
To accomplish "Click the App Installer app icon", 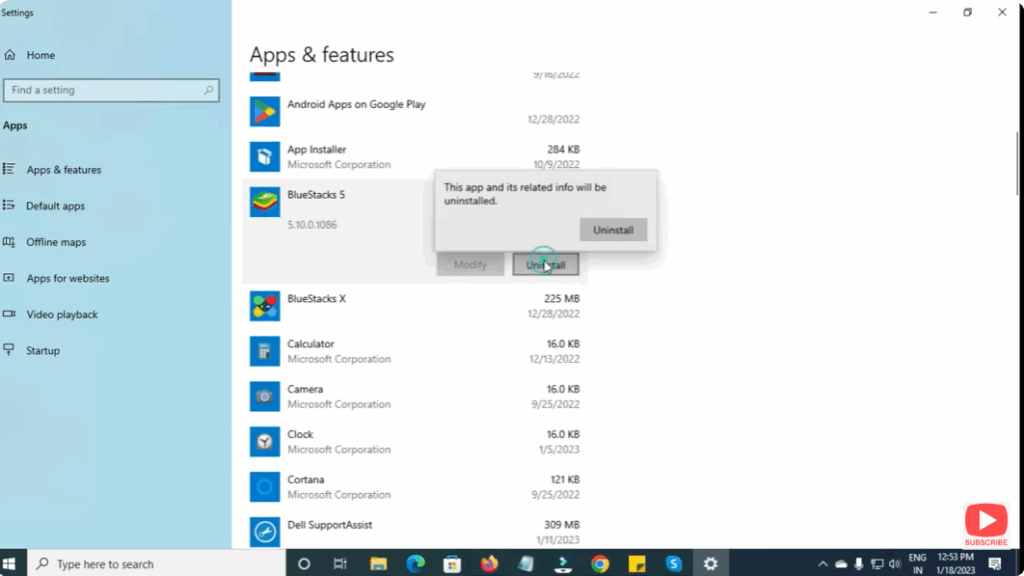I will pos(264,157).
